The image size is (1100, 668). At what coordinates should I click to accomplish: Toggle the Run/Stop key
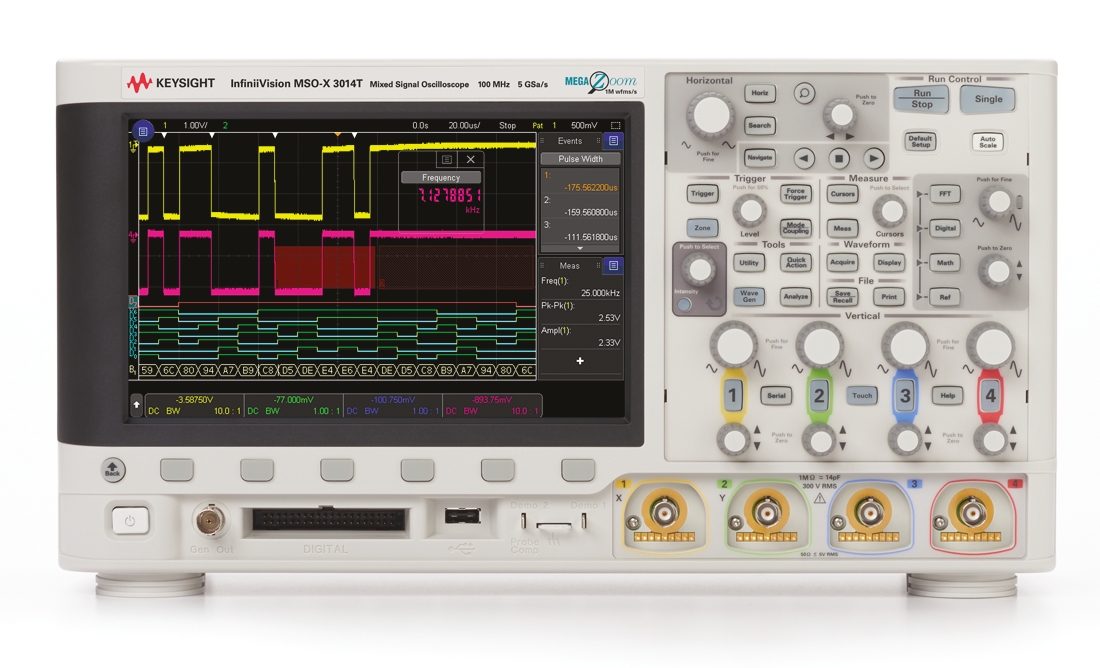pos(921,99)
